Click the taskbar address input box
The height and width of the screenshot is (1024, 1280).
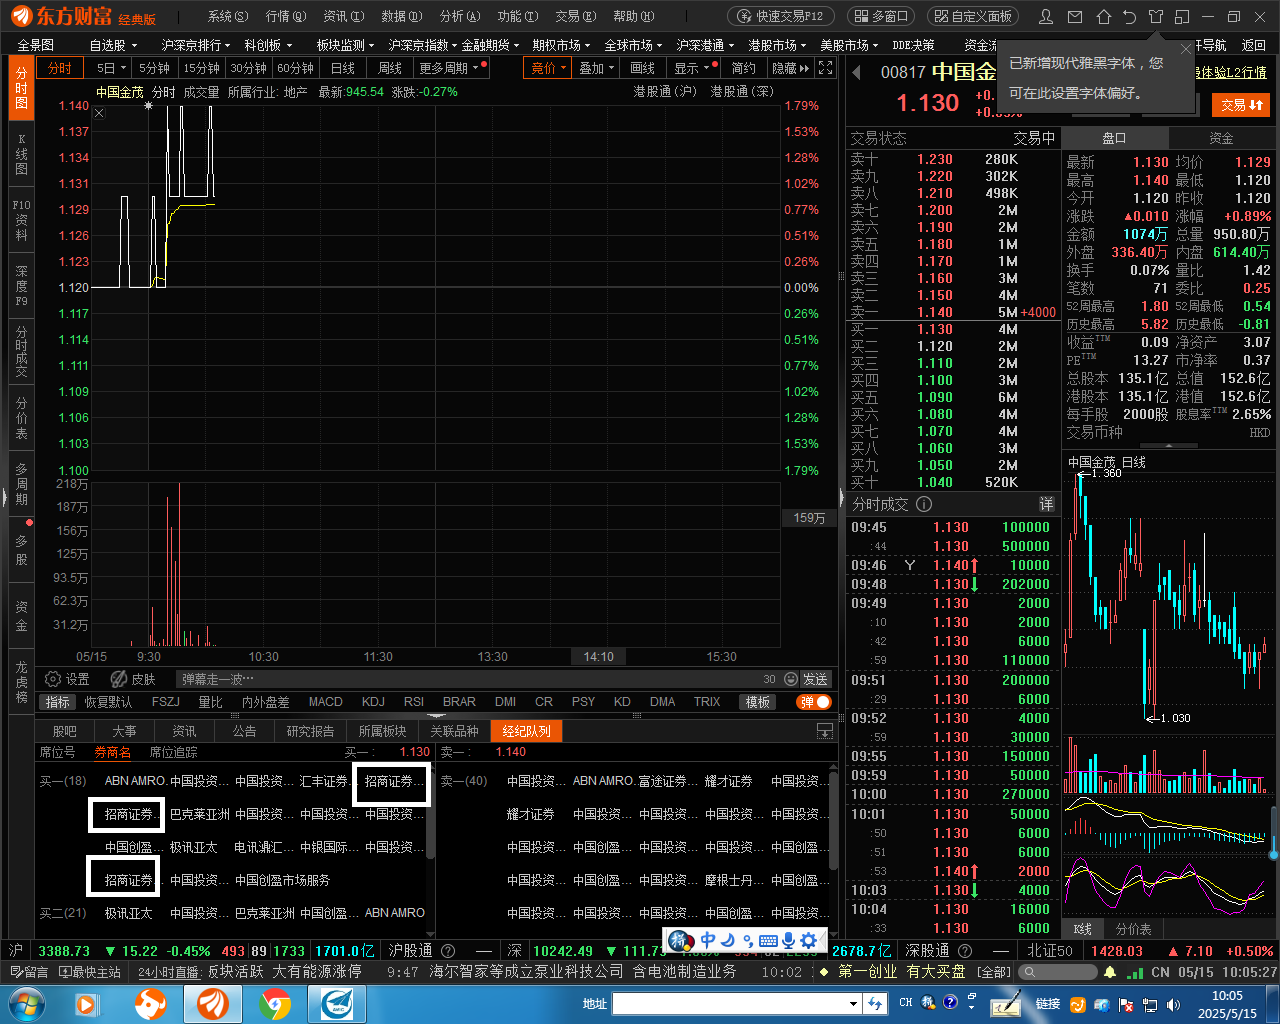tap(729, 1004)
